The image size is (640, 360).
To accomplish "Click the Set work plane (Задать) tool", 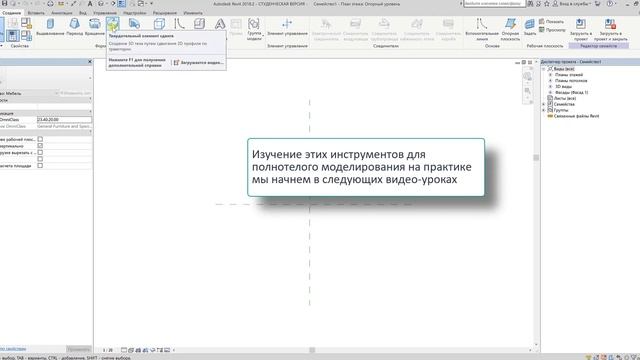I will click(530, 27).
